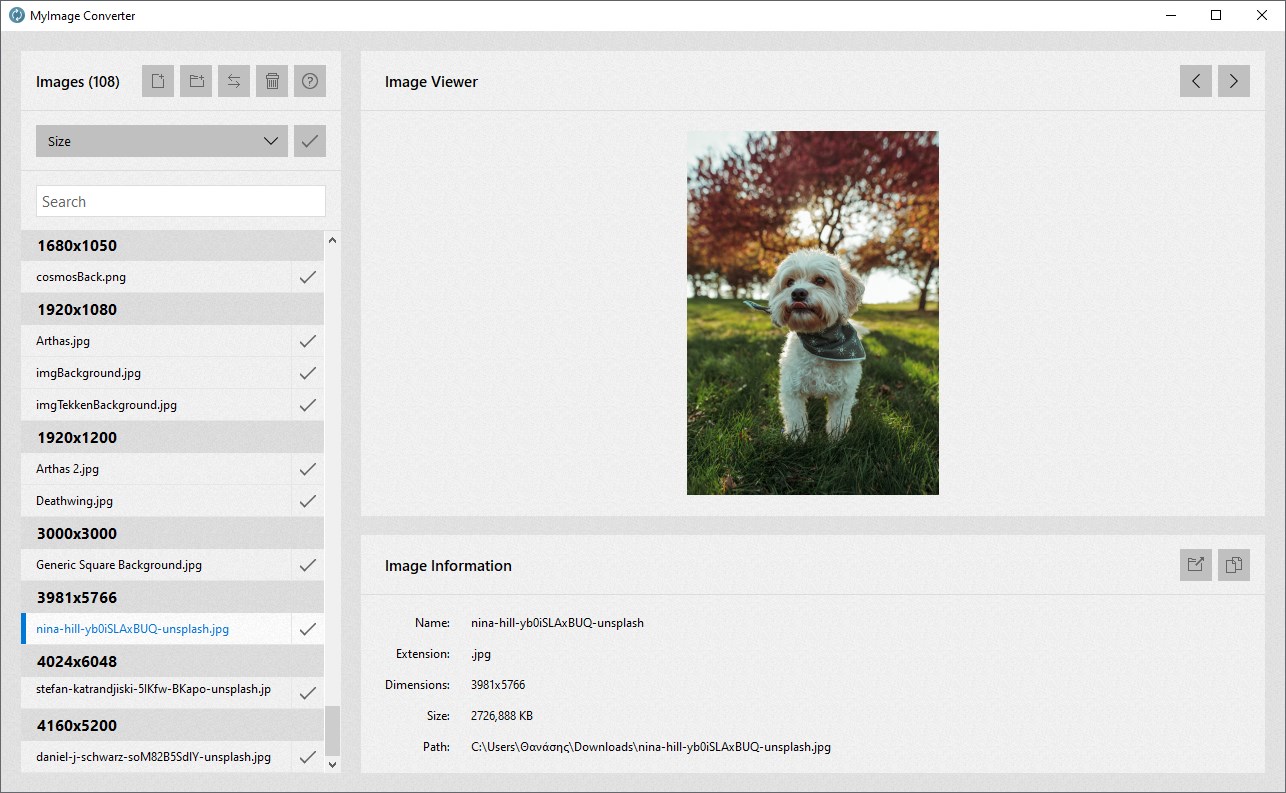Toggle the check for cosmosBack.png
Image resolution: width=1286 pixels, height=793 pixels.
308,277
